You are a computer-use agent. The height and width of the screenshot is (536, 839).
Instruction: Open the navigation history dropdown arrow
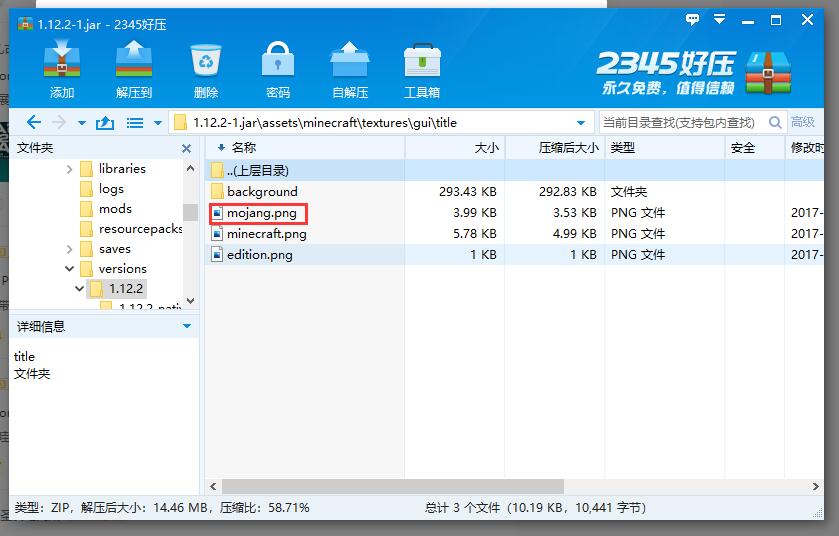pos(81,123)
